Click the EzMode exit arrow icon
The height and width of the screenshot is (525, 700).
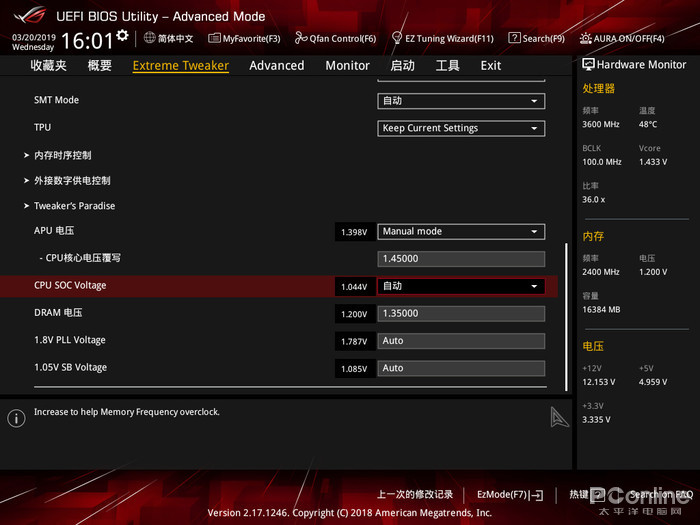(536, 495)
